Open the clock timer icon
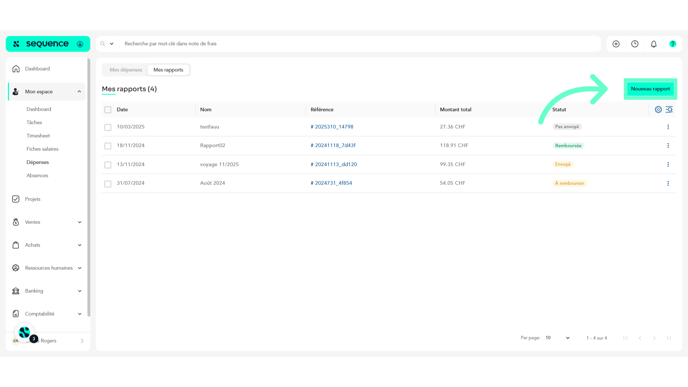 pyautogui.click(x=635, y=44)
